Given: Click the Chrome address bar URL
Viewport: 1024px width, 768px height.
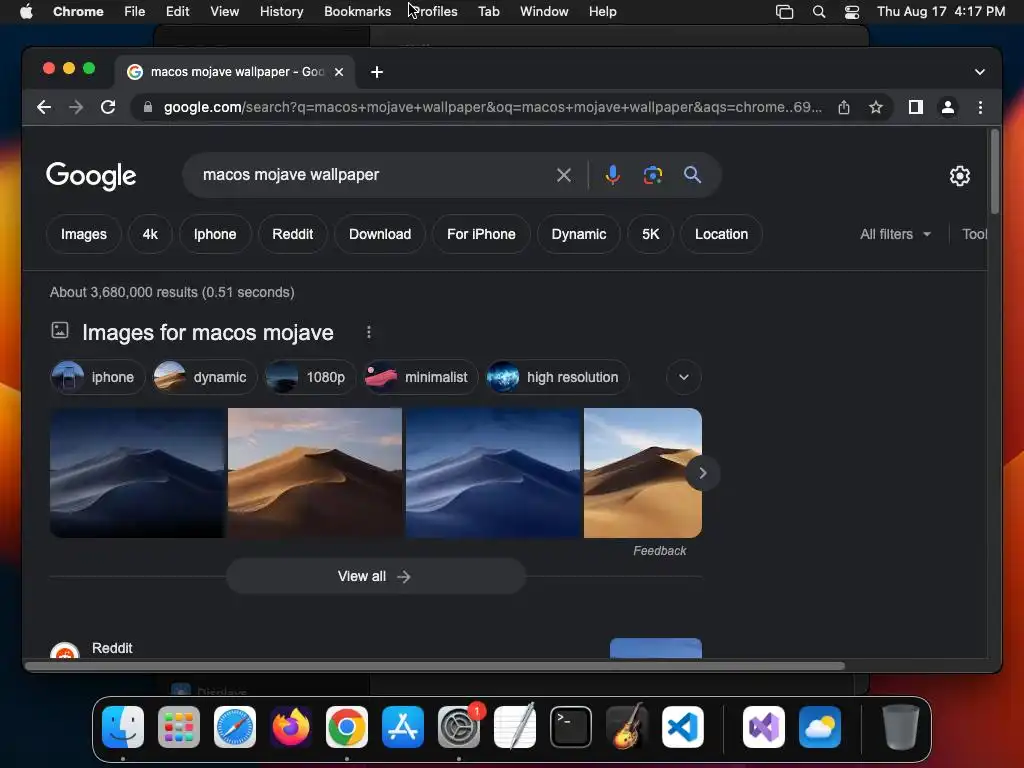Looking at the screenshot, I should pos(492,107).
